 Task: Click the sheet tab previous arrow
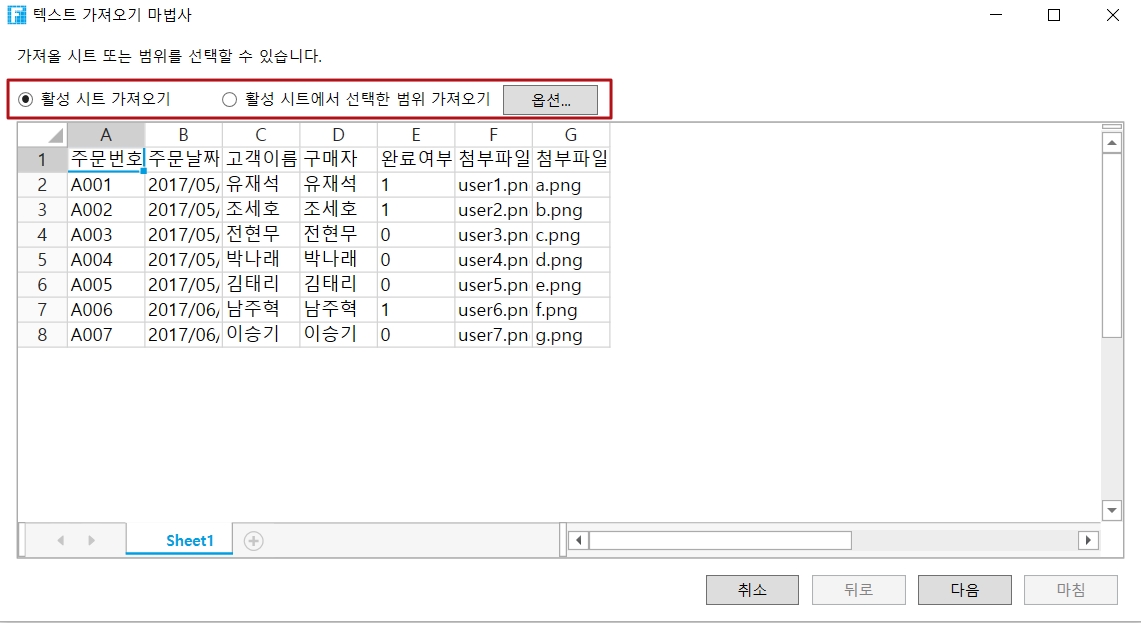coord(61,541)
